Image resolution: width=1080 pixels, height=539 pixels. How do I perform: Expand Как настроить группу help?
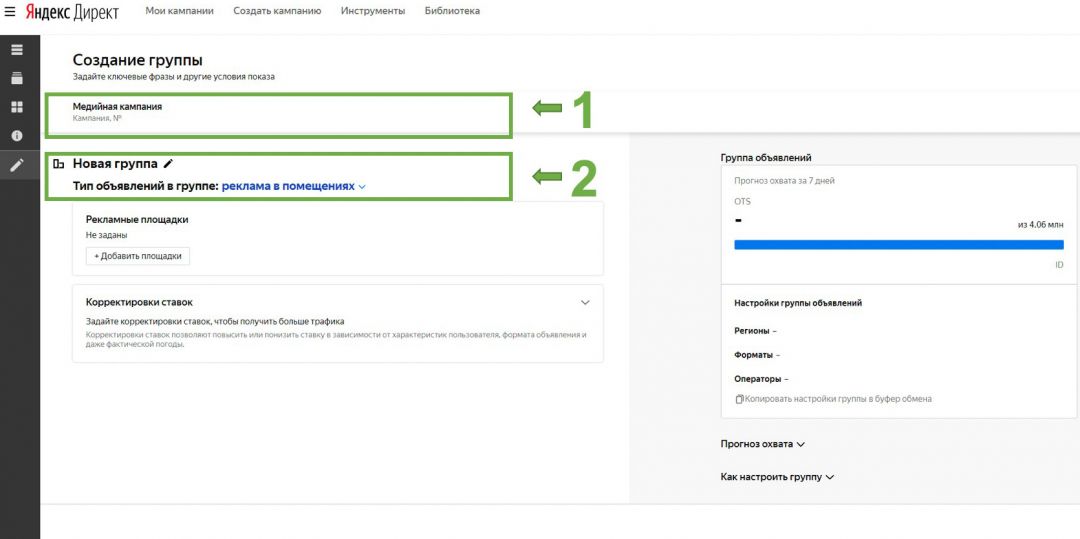(x=776, y=477)
